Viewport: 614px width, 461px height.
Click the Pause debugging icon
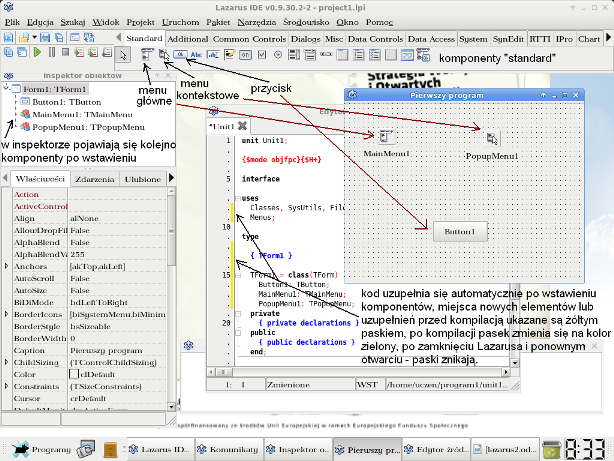coord(52,52)
